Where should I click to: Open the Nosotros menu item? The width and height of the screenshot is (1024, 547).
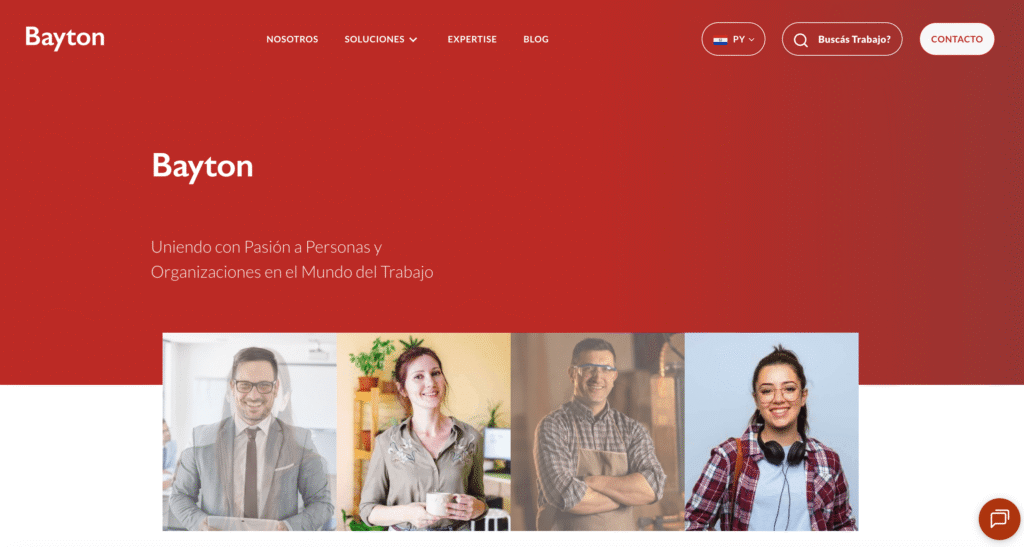tap(292, 39)
